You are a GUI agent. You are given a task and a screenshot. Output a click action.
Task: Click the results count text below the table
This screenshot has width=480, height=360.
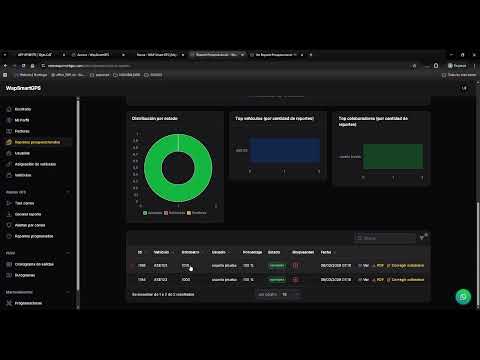pyautogui.click(x=163, y=294)
